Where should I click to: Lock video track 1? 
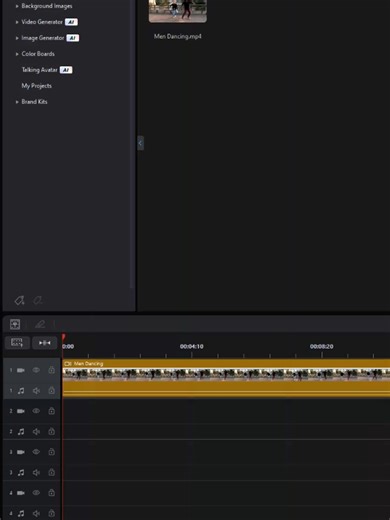pos(51,370)
